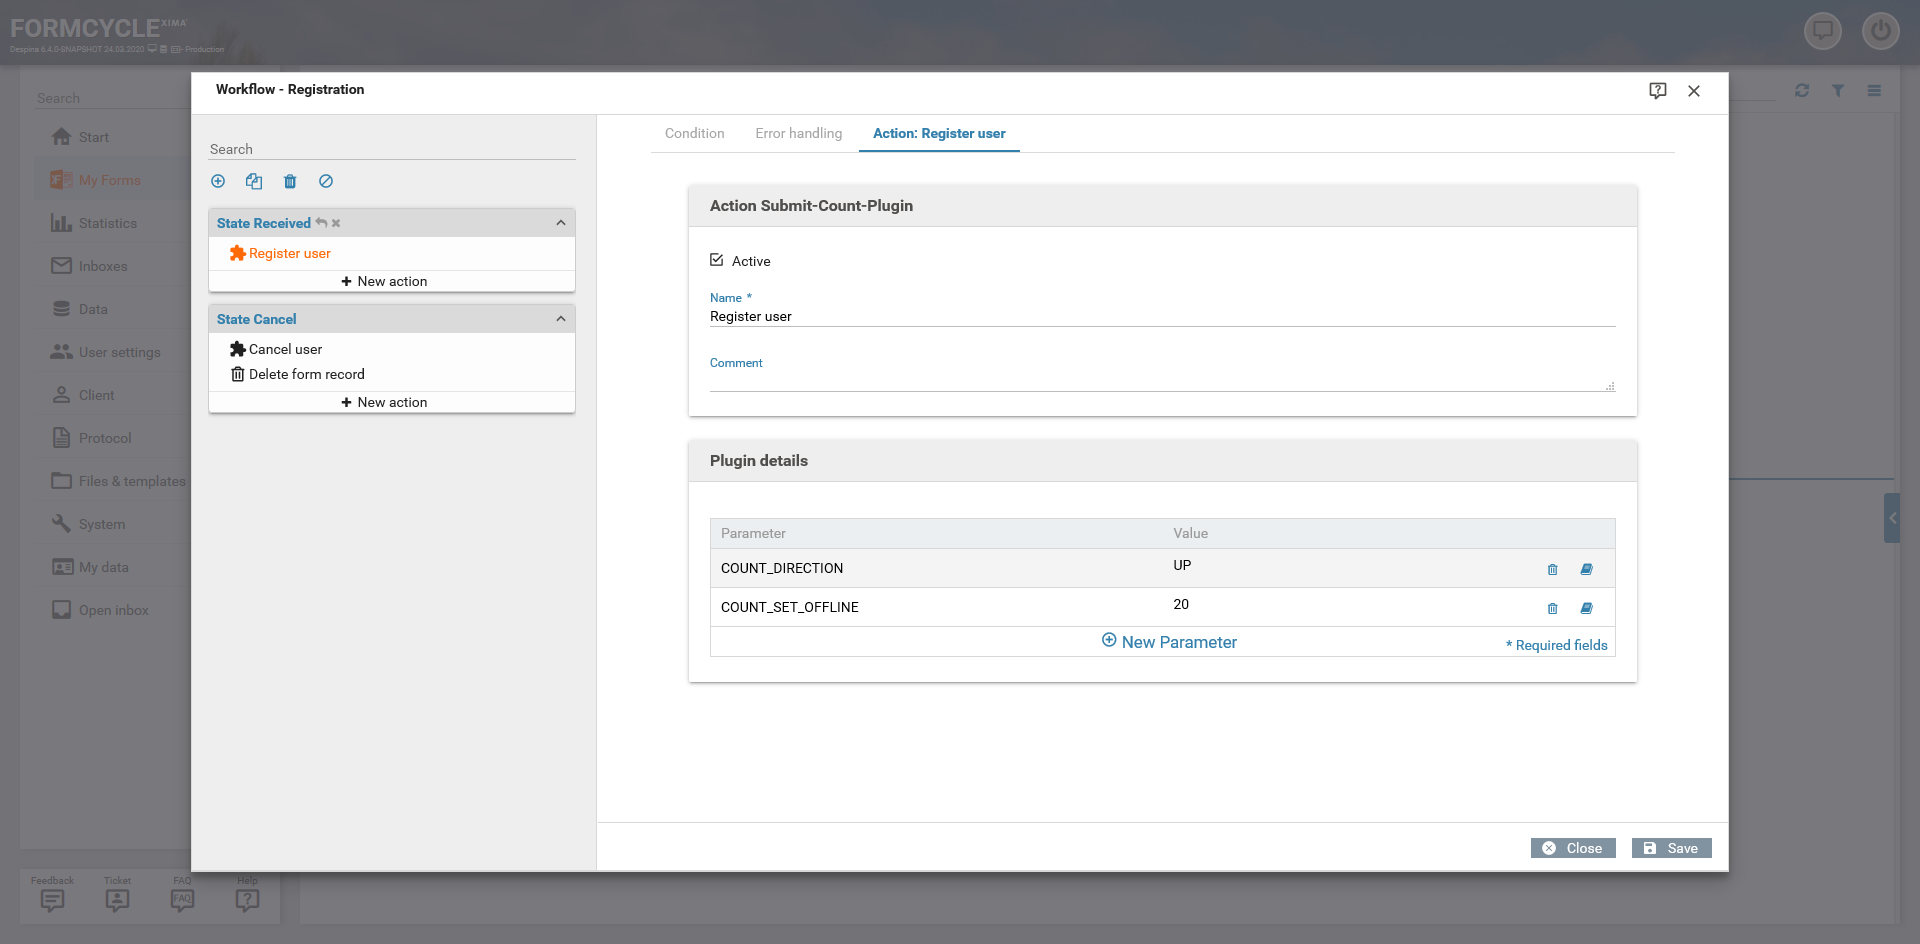Click the Save button
This screenshot has width=1920, height=944.
coord(1671,848)
